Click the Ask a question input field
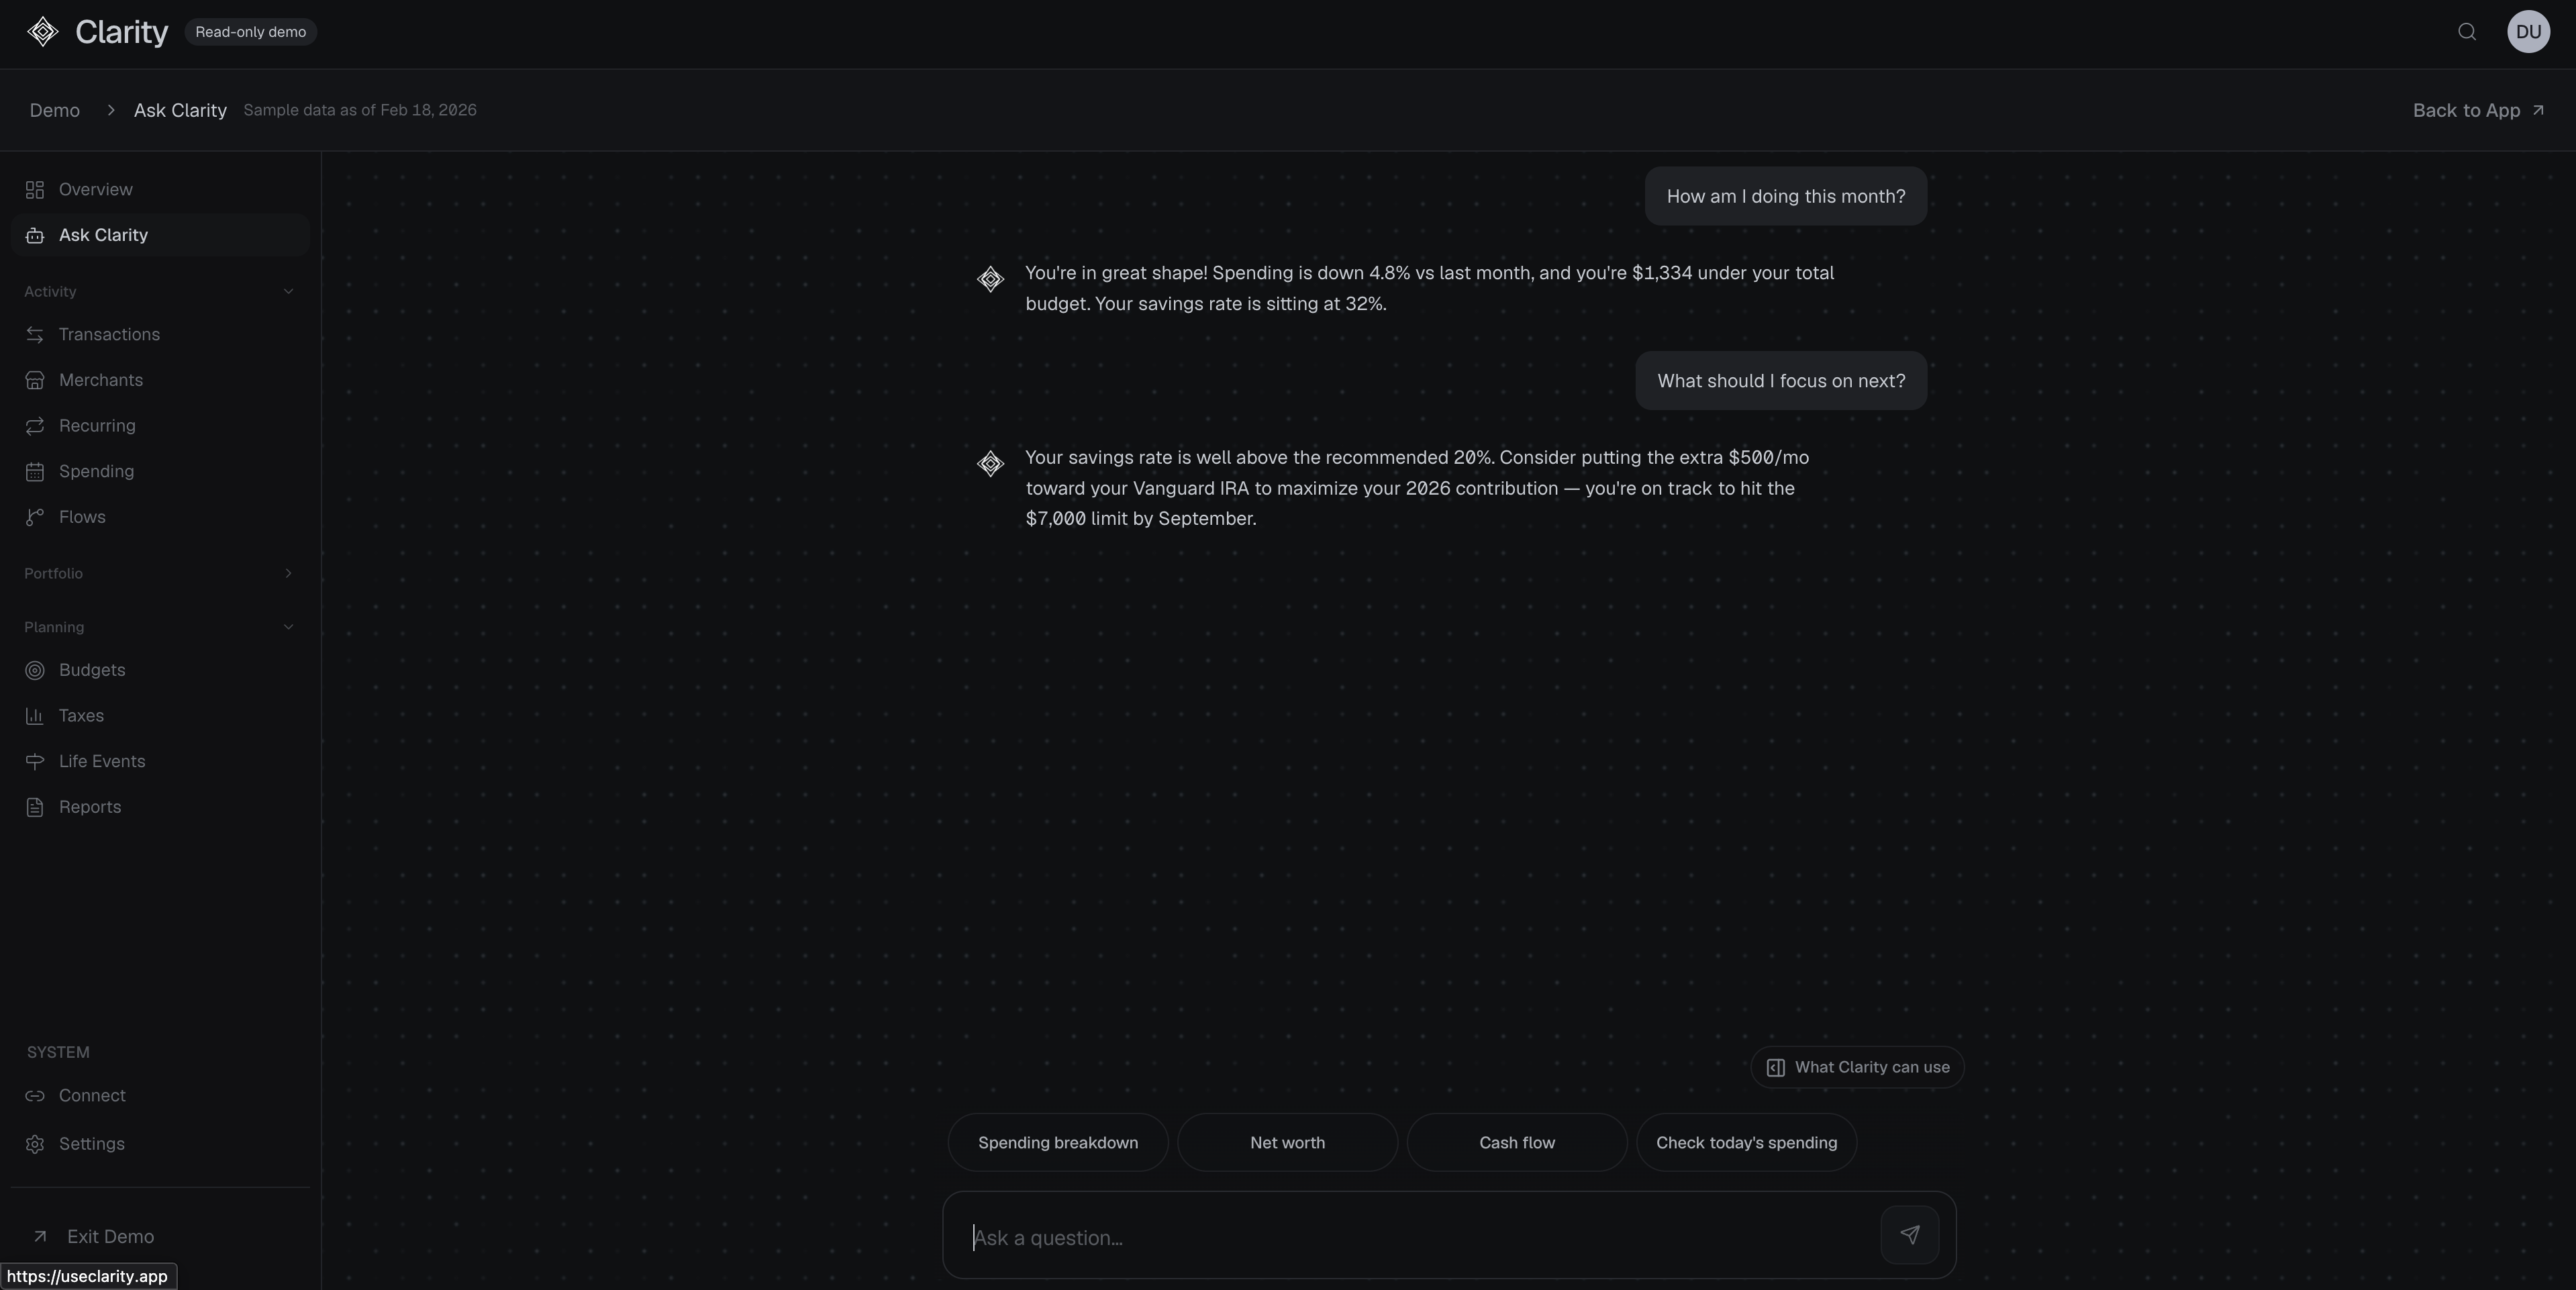This screenshot has height=1290, width=2576. point(1400,1238)
